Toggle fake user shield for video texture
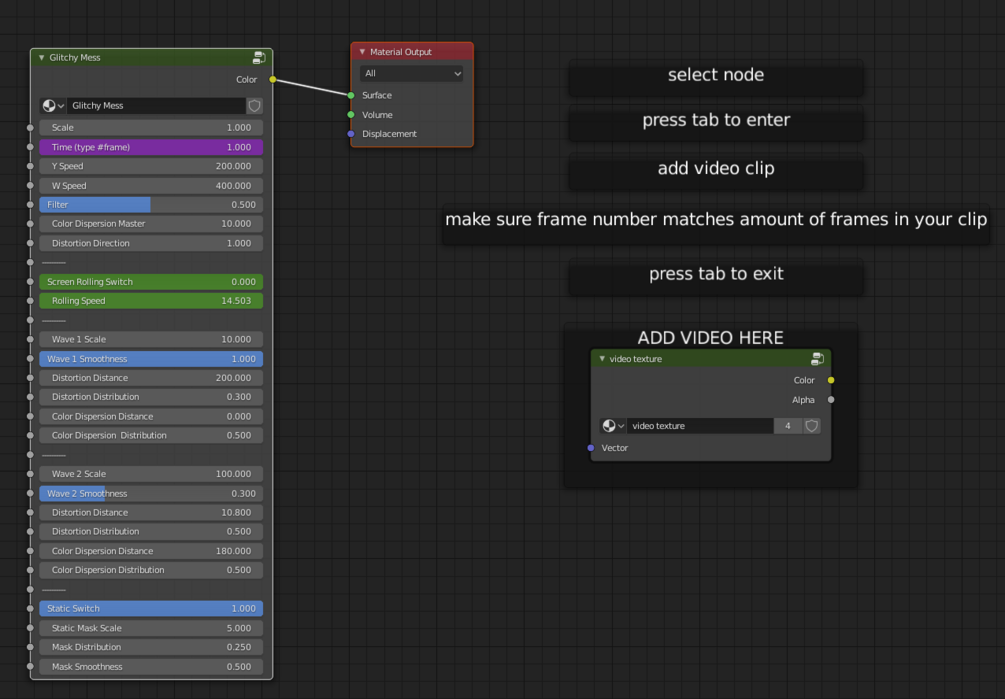 pyautogui.click(x=811, y=425)
